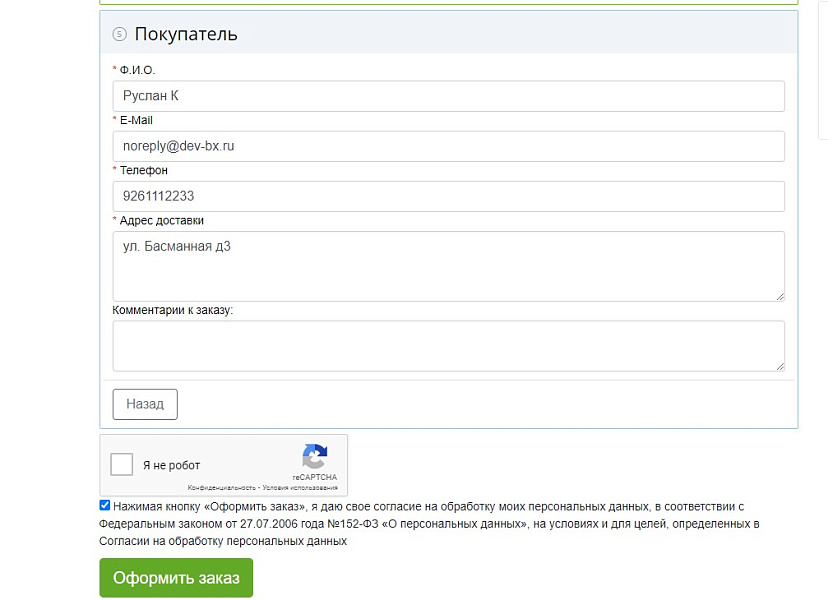Submit with the "Оформить заказ" button
Image resolution: width=828 pixels, height=600 pixels.
pos(176,578)
